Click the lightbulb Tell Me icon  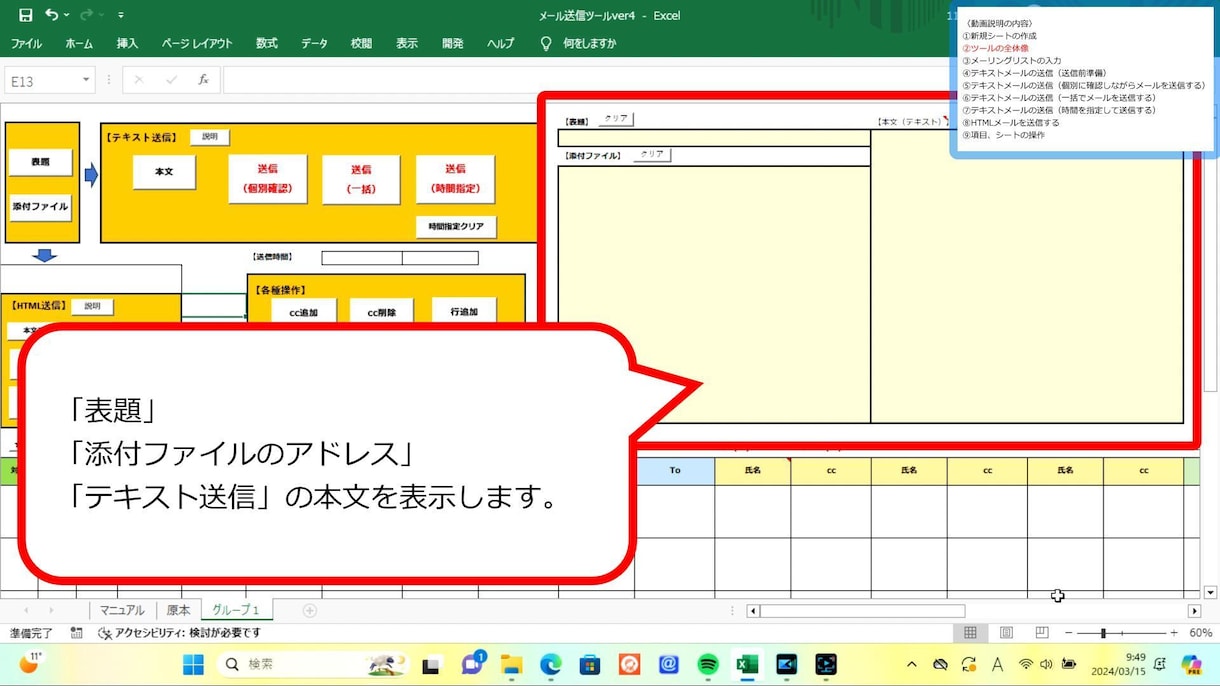point(546,44)
